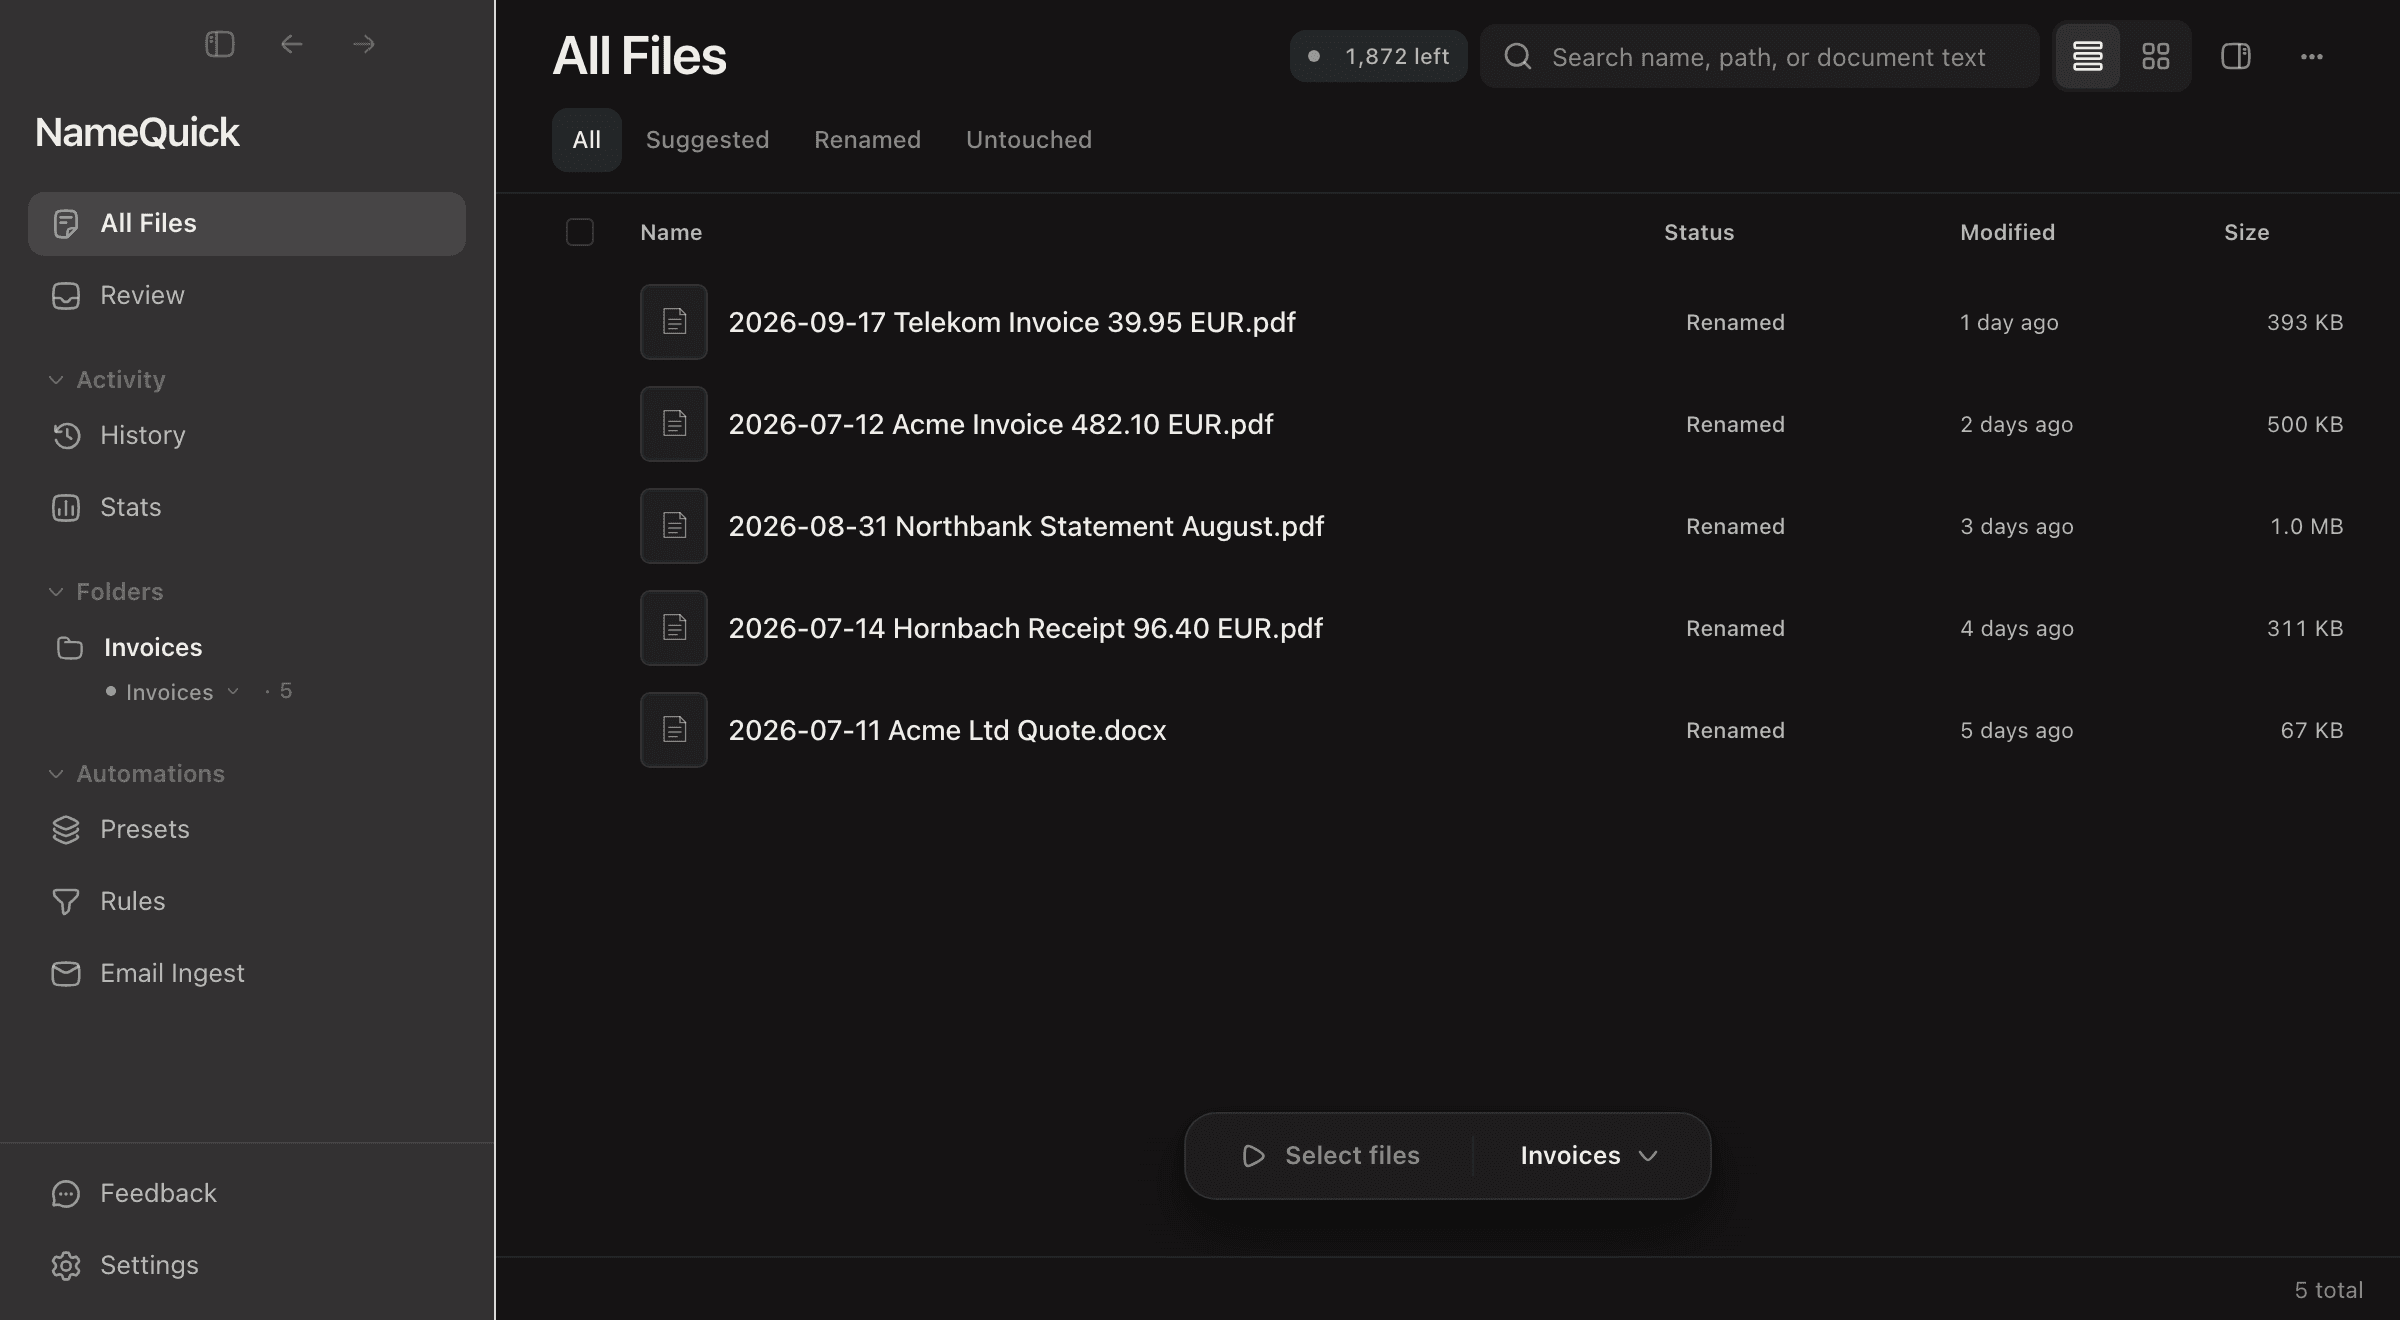
Task: Open the Review inbox
Action: click(247, 296)
